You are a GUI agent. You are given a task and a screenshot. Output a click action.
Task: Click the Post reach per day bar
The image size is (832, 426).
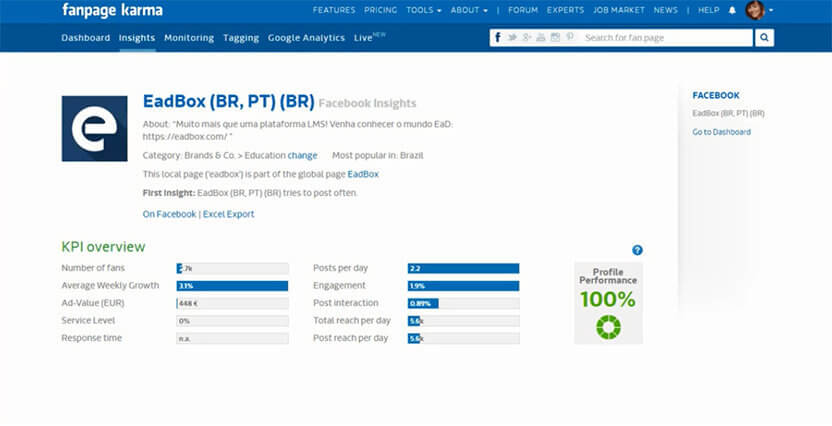[x=463, y=338]
